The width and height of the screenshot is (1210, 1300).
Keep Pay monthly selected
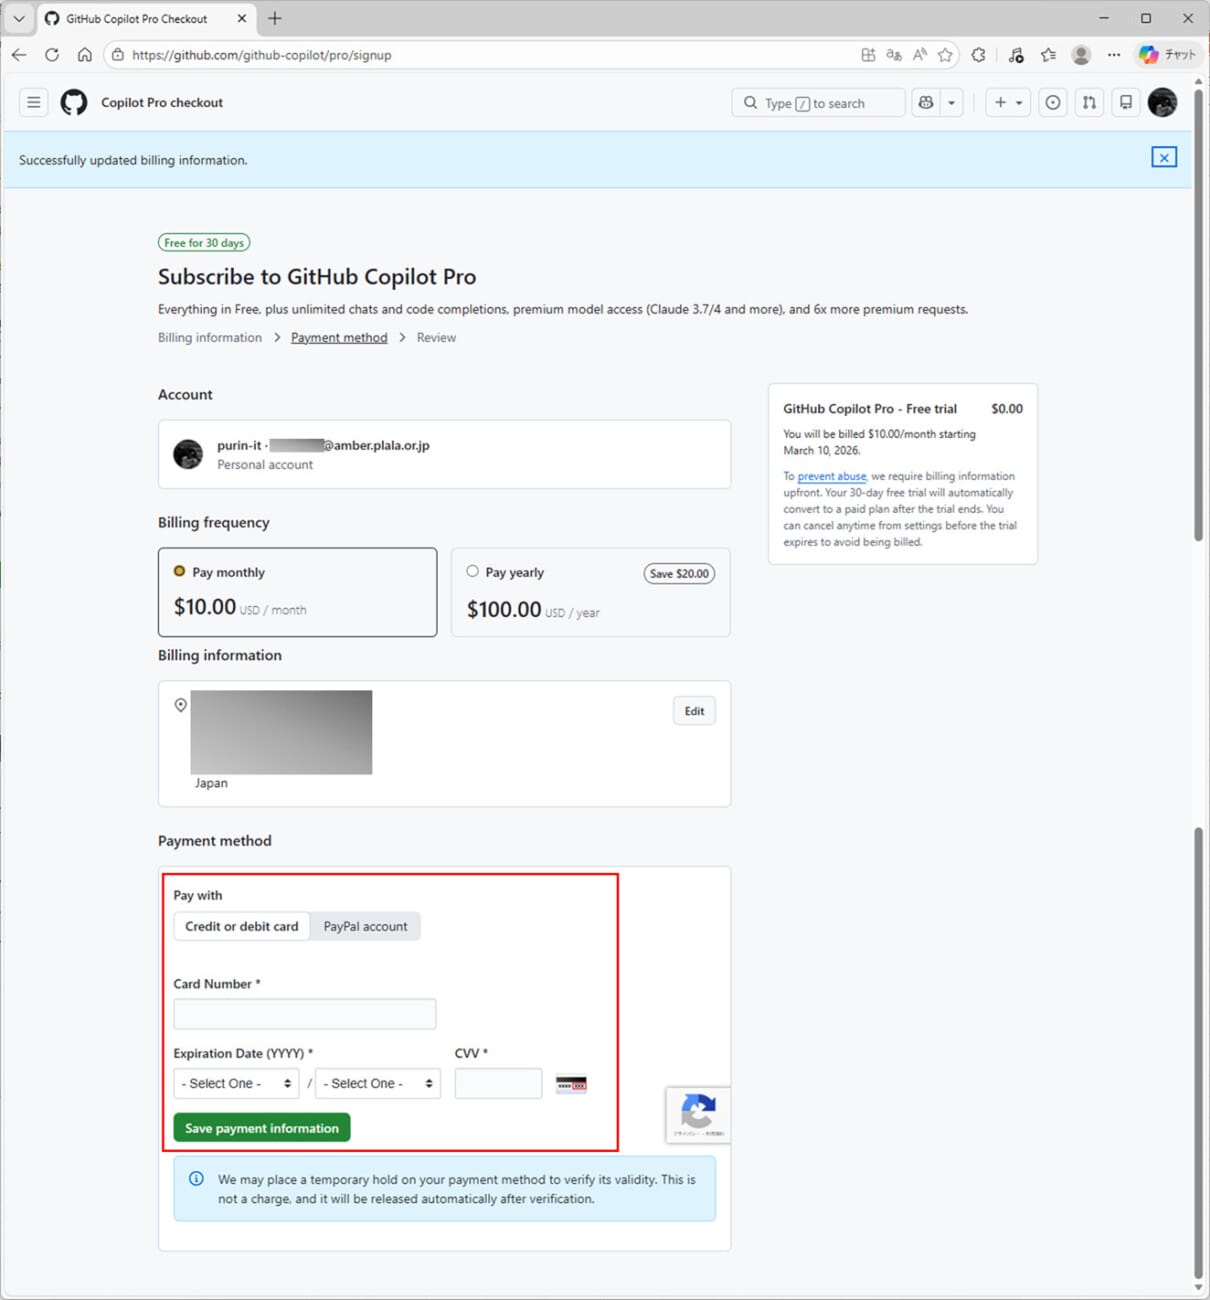click(x=179, y=571)
